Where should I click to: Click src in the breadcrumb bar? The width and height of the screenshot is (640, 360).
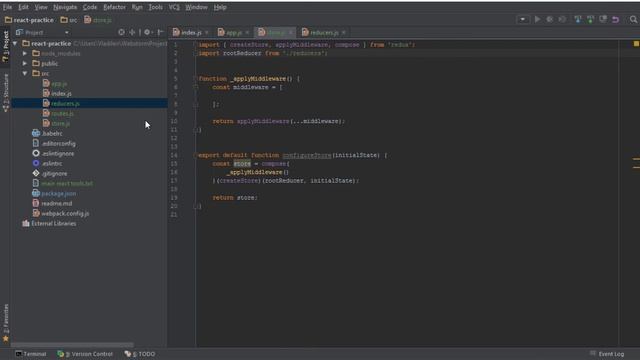(x=69, y=20)
